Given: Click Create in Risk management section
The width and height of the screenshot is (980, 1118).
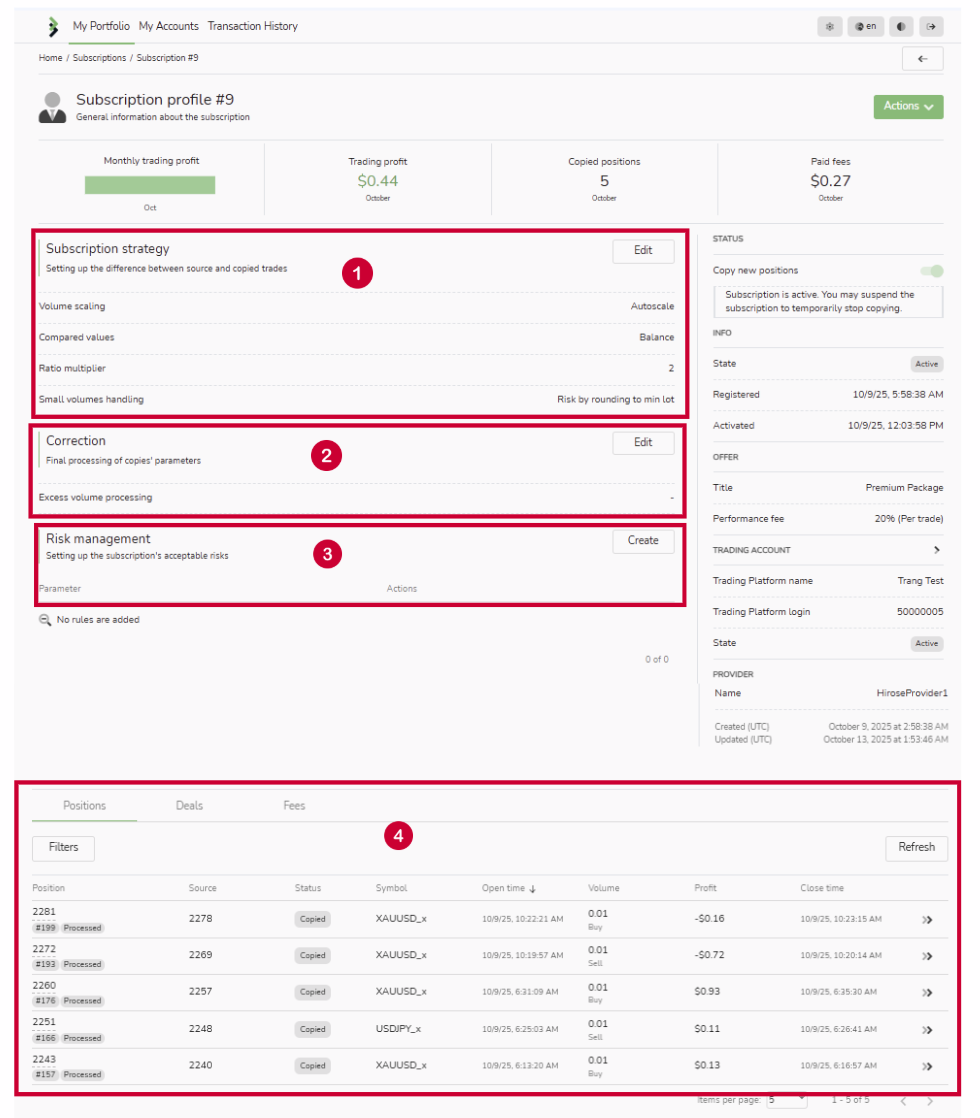Looking at the screenshot, I should pos(643,540).
